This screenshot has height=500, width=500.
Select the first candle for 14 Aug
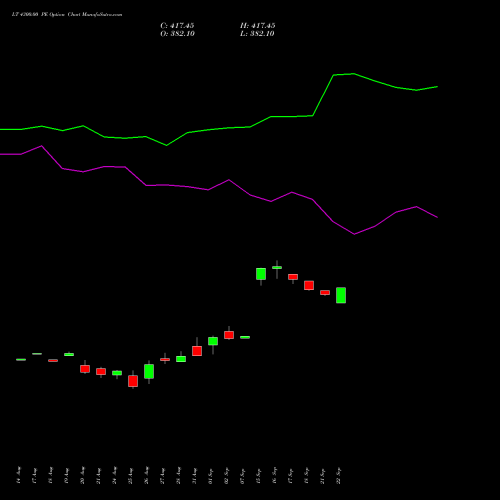click(x=21, y=359)
